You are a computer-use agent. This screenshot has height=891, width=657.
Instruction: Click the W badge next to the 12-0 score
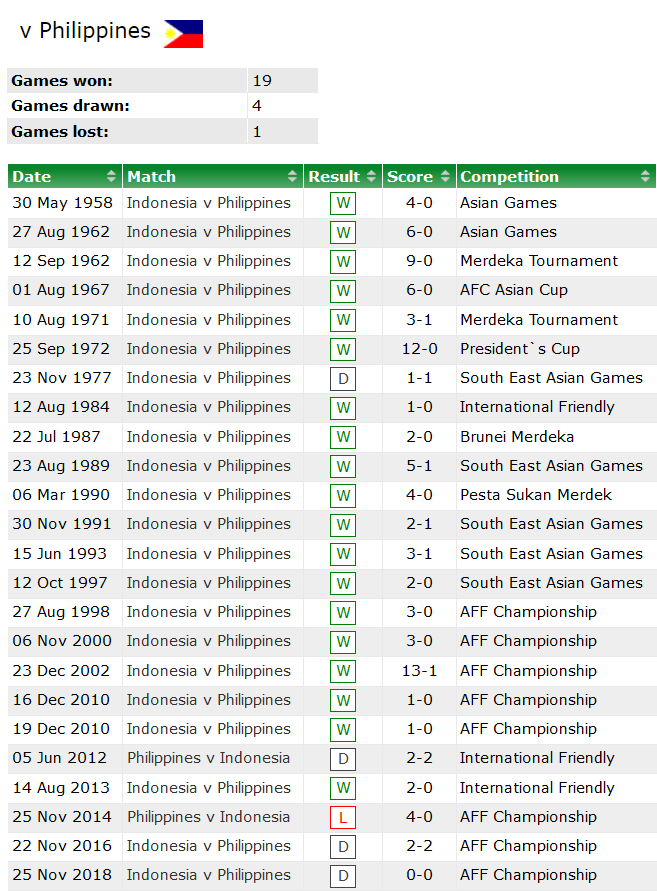pyautogui.click(x=342, y=349)
